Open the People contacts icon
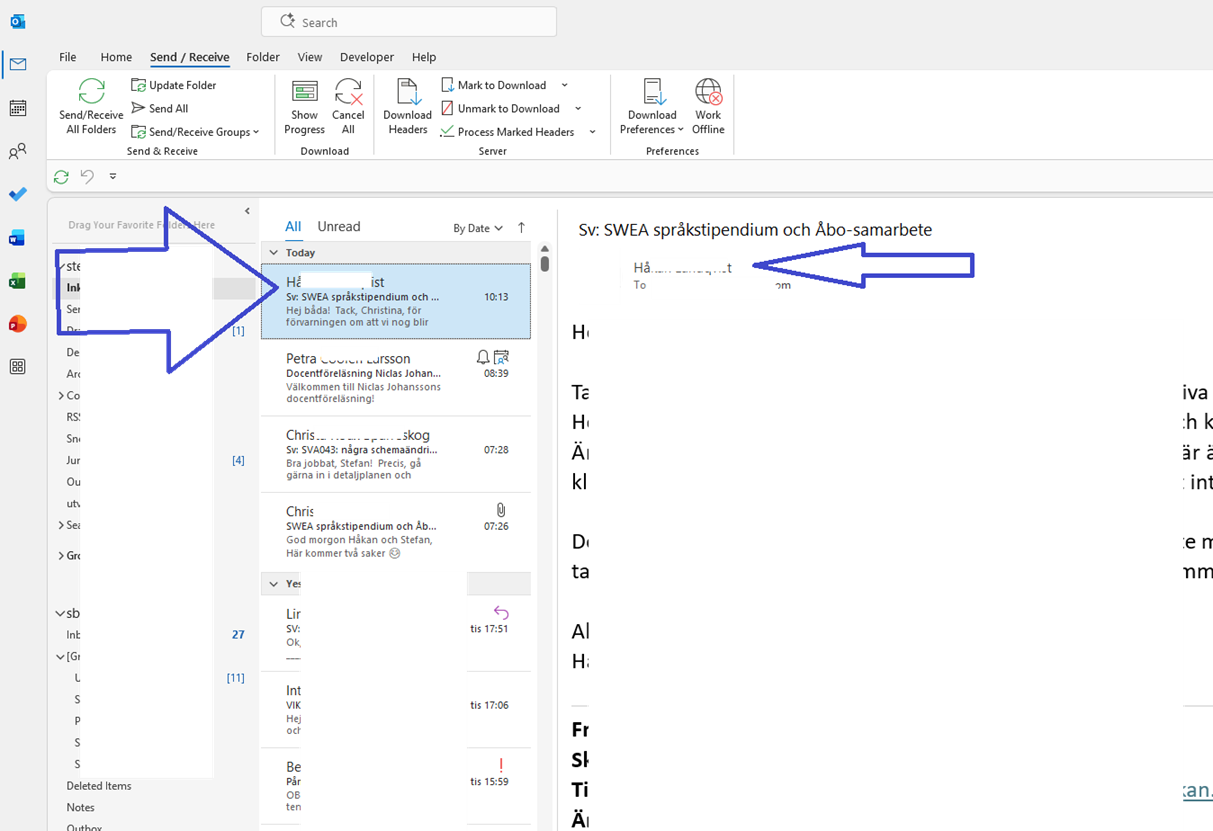Viewport: 1213px width, 831px height. (17, 152)
